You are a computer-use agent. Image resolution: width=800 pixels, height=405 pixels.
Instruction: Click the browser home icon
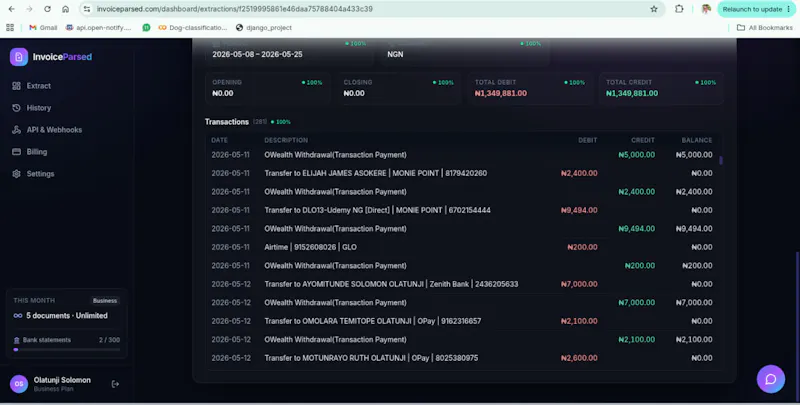coord(65,9)
